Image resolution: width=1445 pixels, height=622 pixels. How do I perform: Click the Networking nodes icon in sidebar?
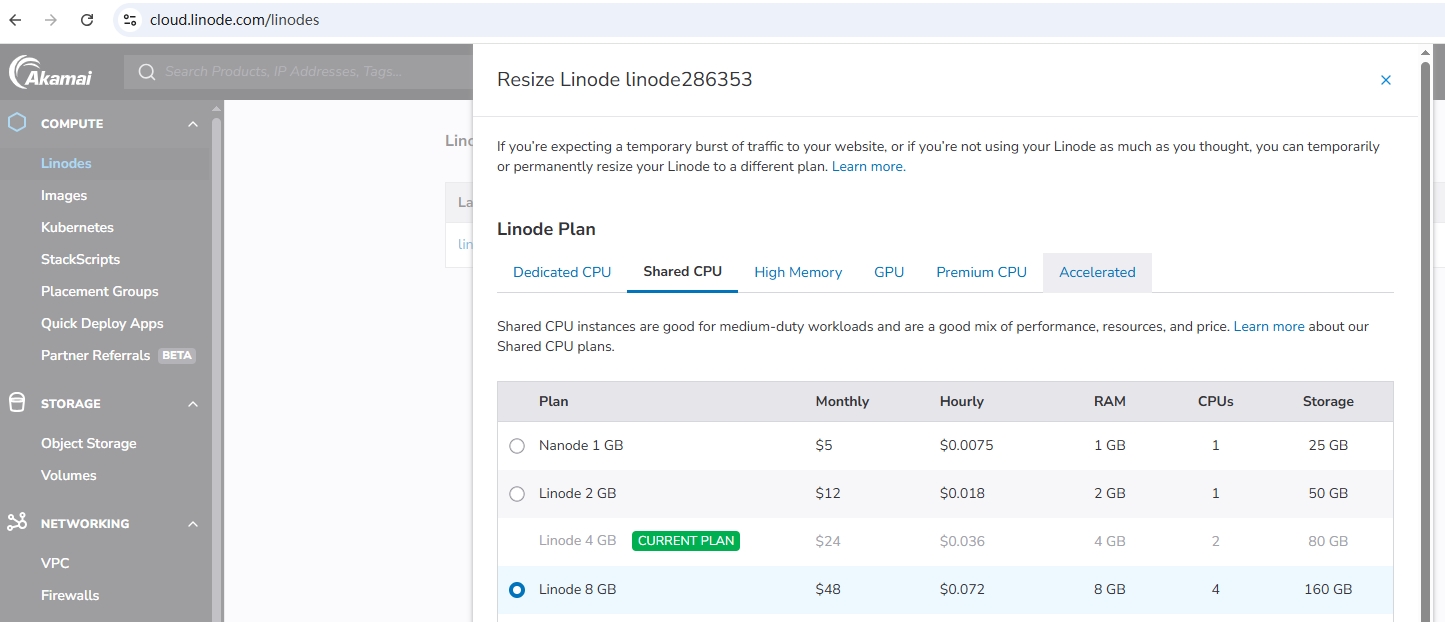coord(16,523)
